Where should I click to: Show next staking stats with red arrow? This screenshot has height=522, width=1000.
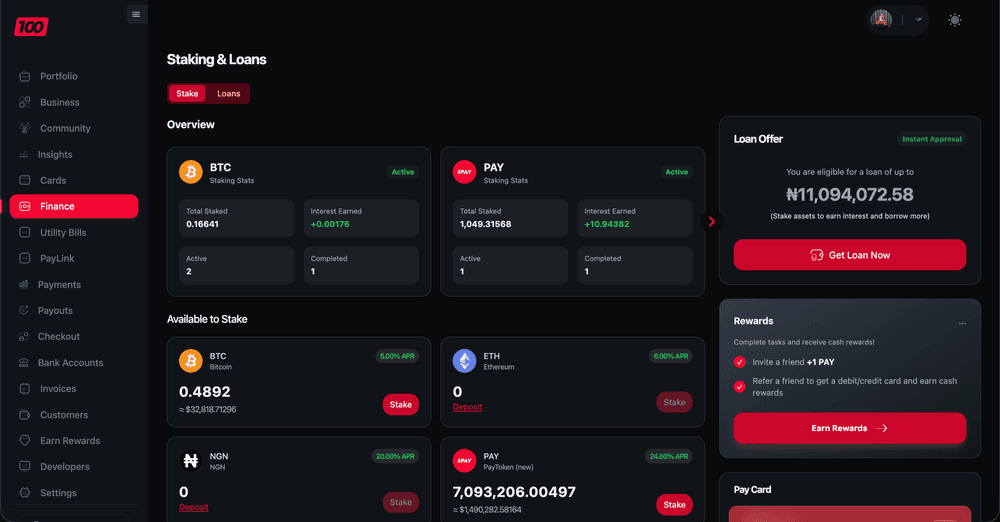coord(712,221)
